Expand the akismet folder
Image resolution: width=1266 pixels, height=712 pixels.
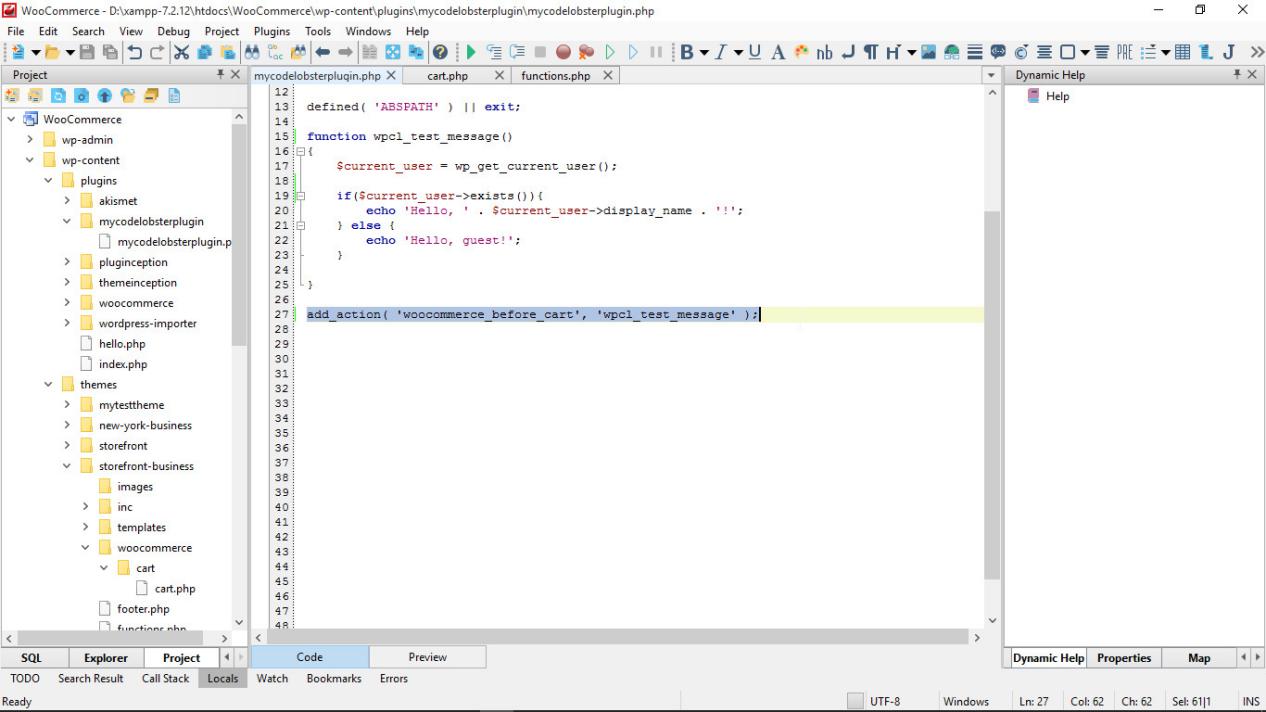[x=68, y=201]
